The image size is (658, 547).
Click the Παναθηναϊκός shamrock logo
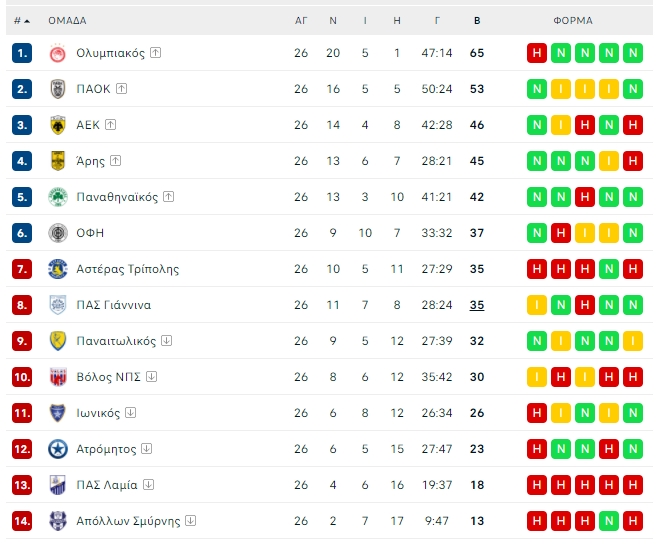click(x=57, y=197)
